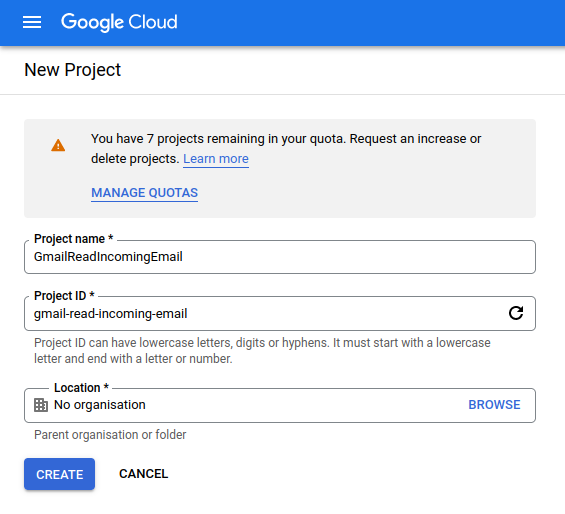The width and height of the screenshot is (565, 514).
Task: Open the MANAGE QUOTAS link
Action: pos(144,193)
